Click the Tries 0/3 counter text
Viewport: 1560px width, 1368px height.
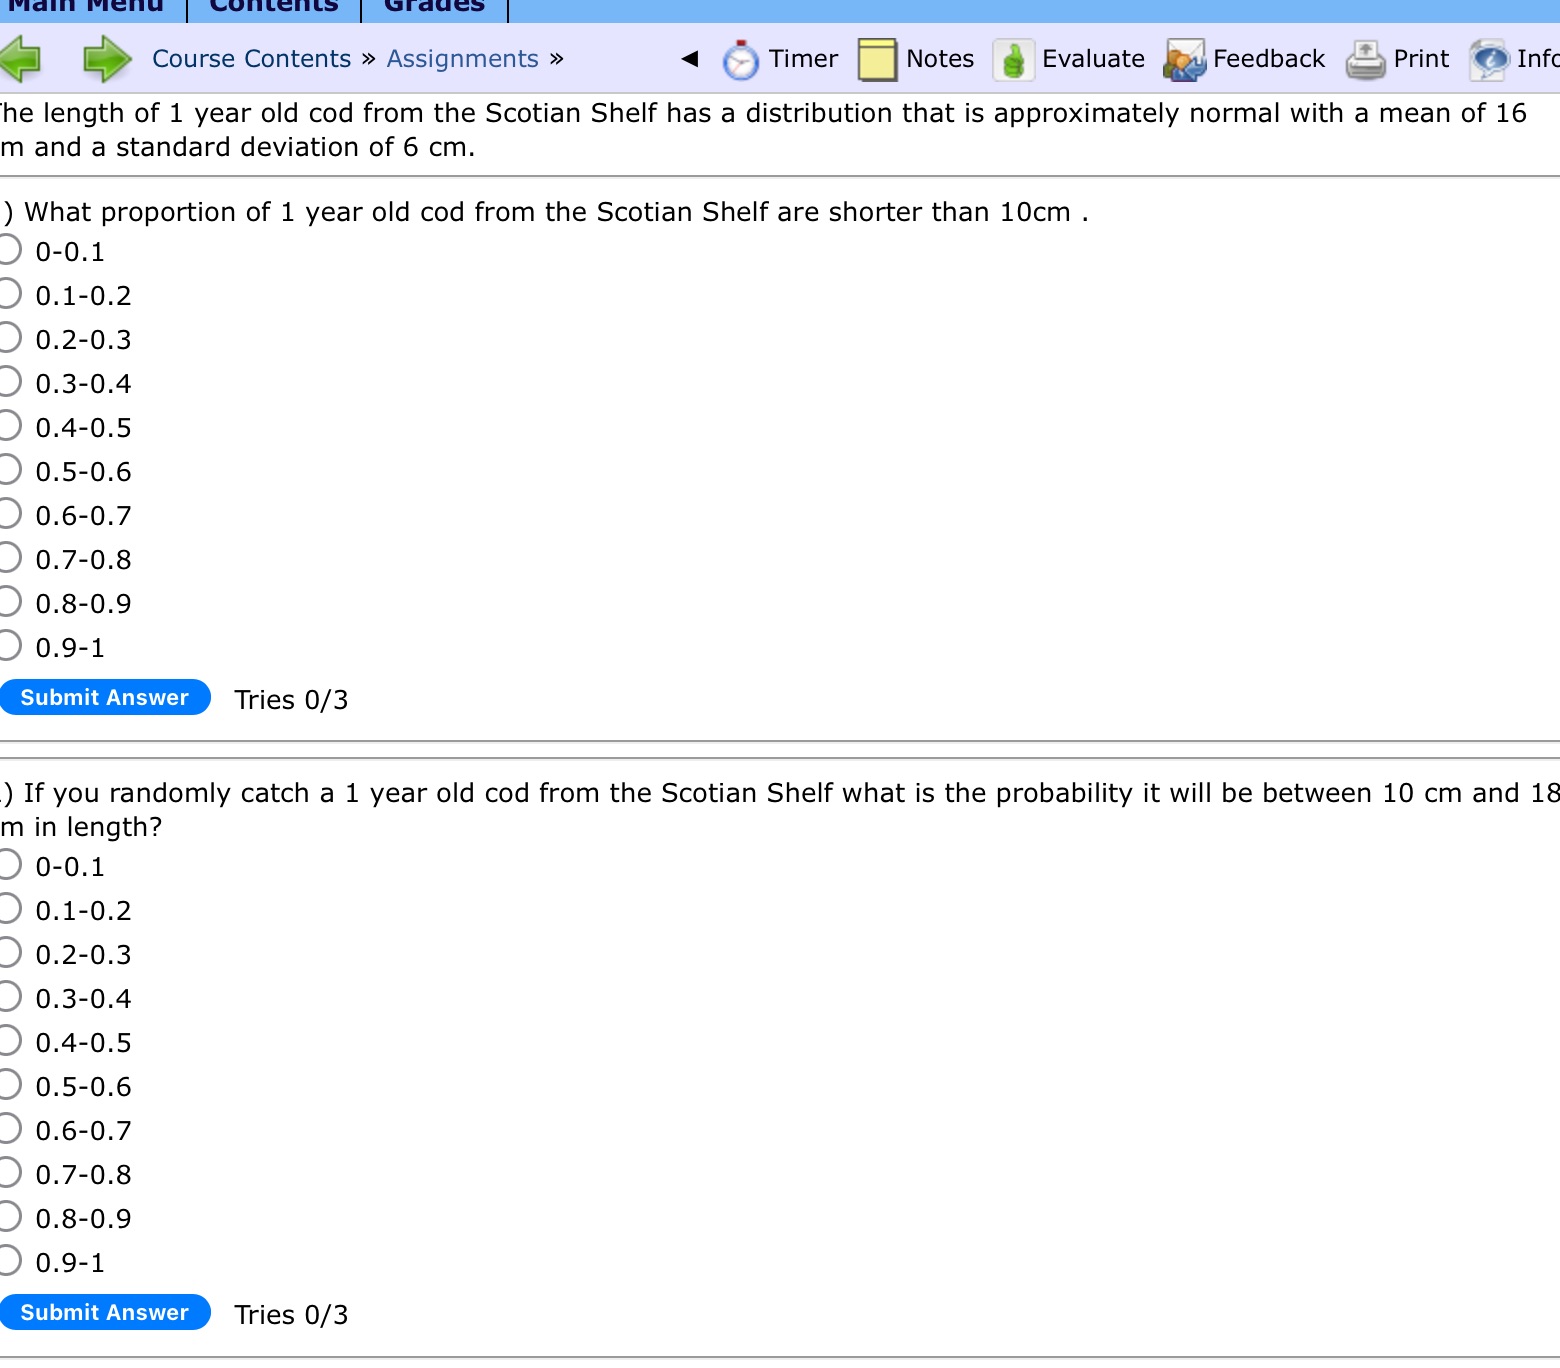tap(290, 699)
